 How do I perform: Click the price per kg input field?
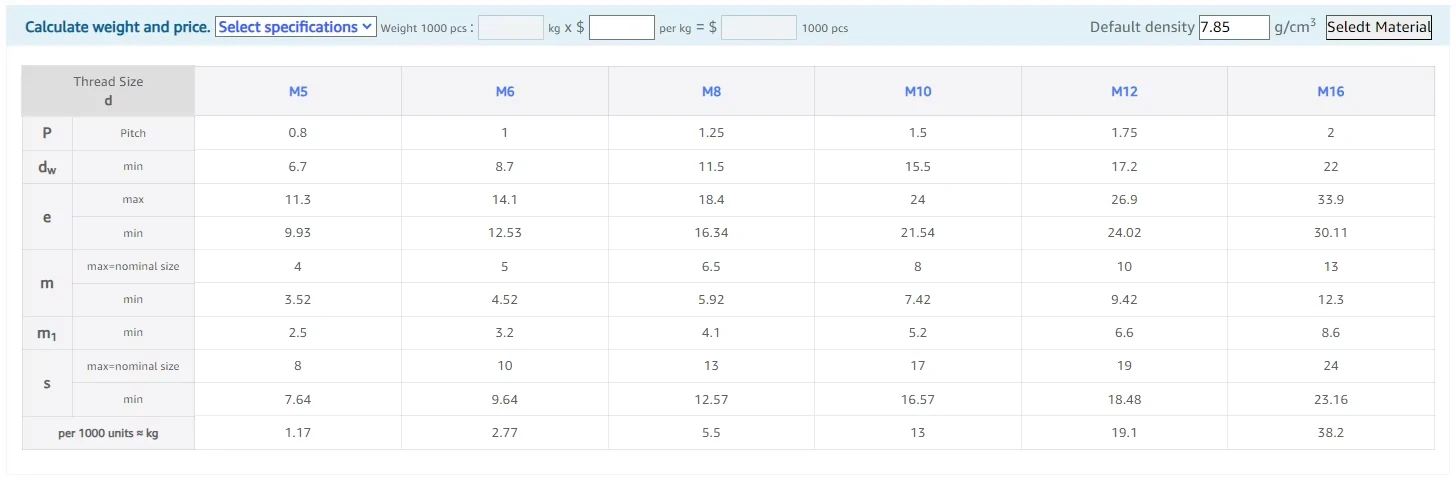point(622,28)
